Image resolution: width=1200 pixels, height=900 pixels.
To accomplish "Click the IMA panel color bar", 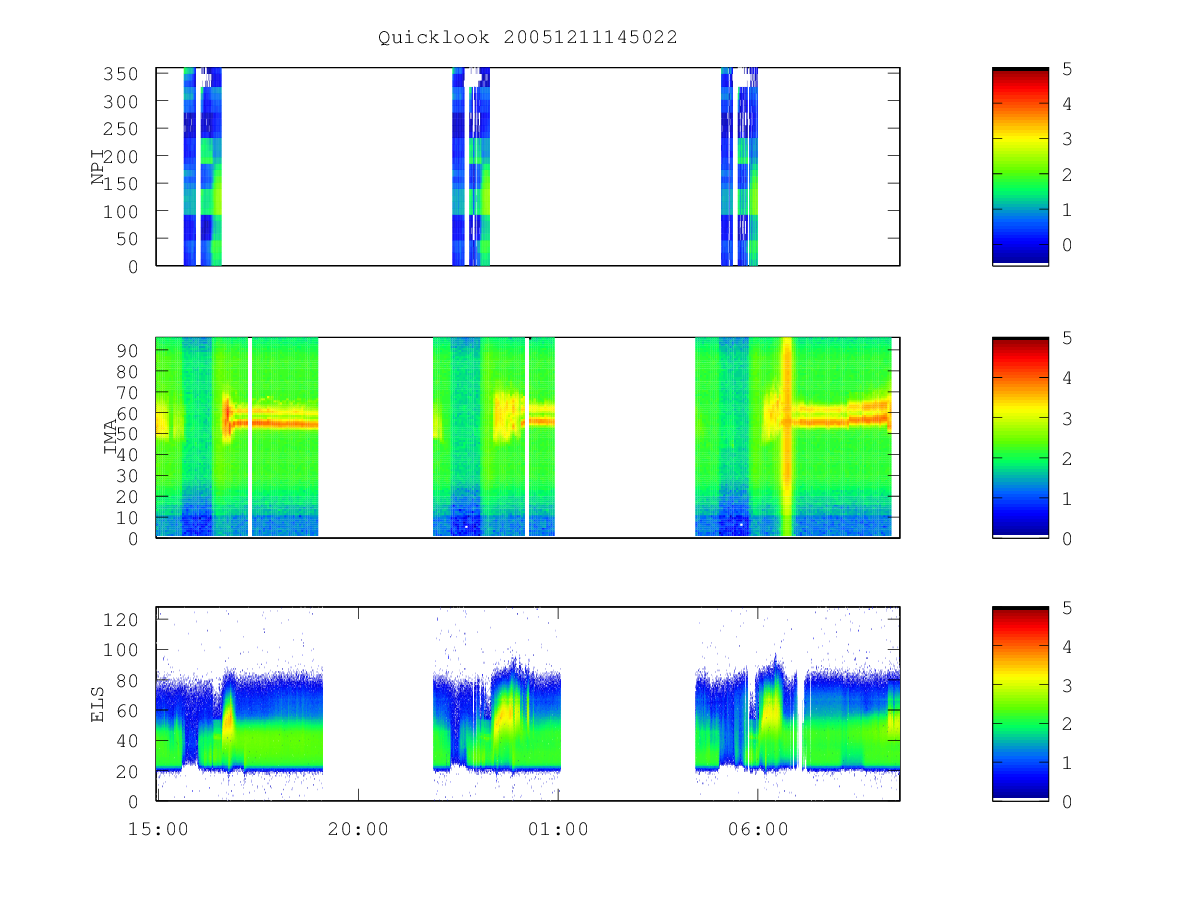I will [x=1020, y=437].
